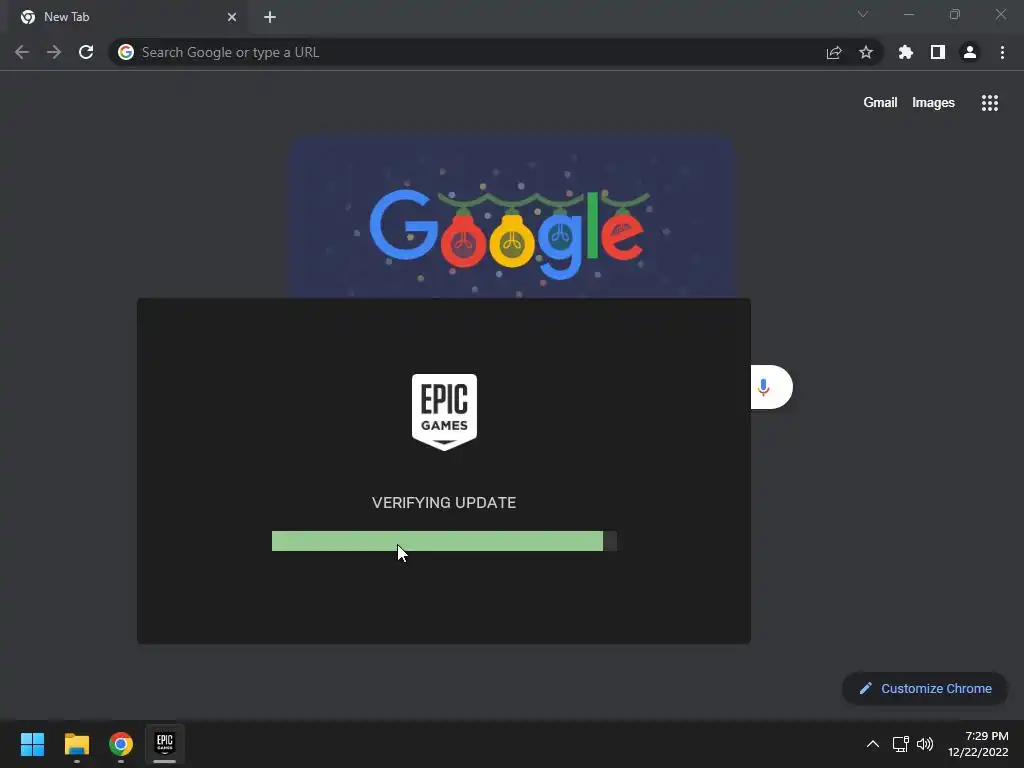The height and width of the screenshot is (768, 1024).
Task: Click the voice search microphone
Action: (x=763, y=387)
